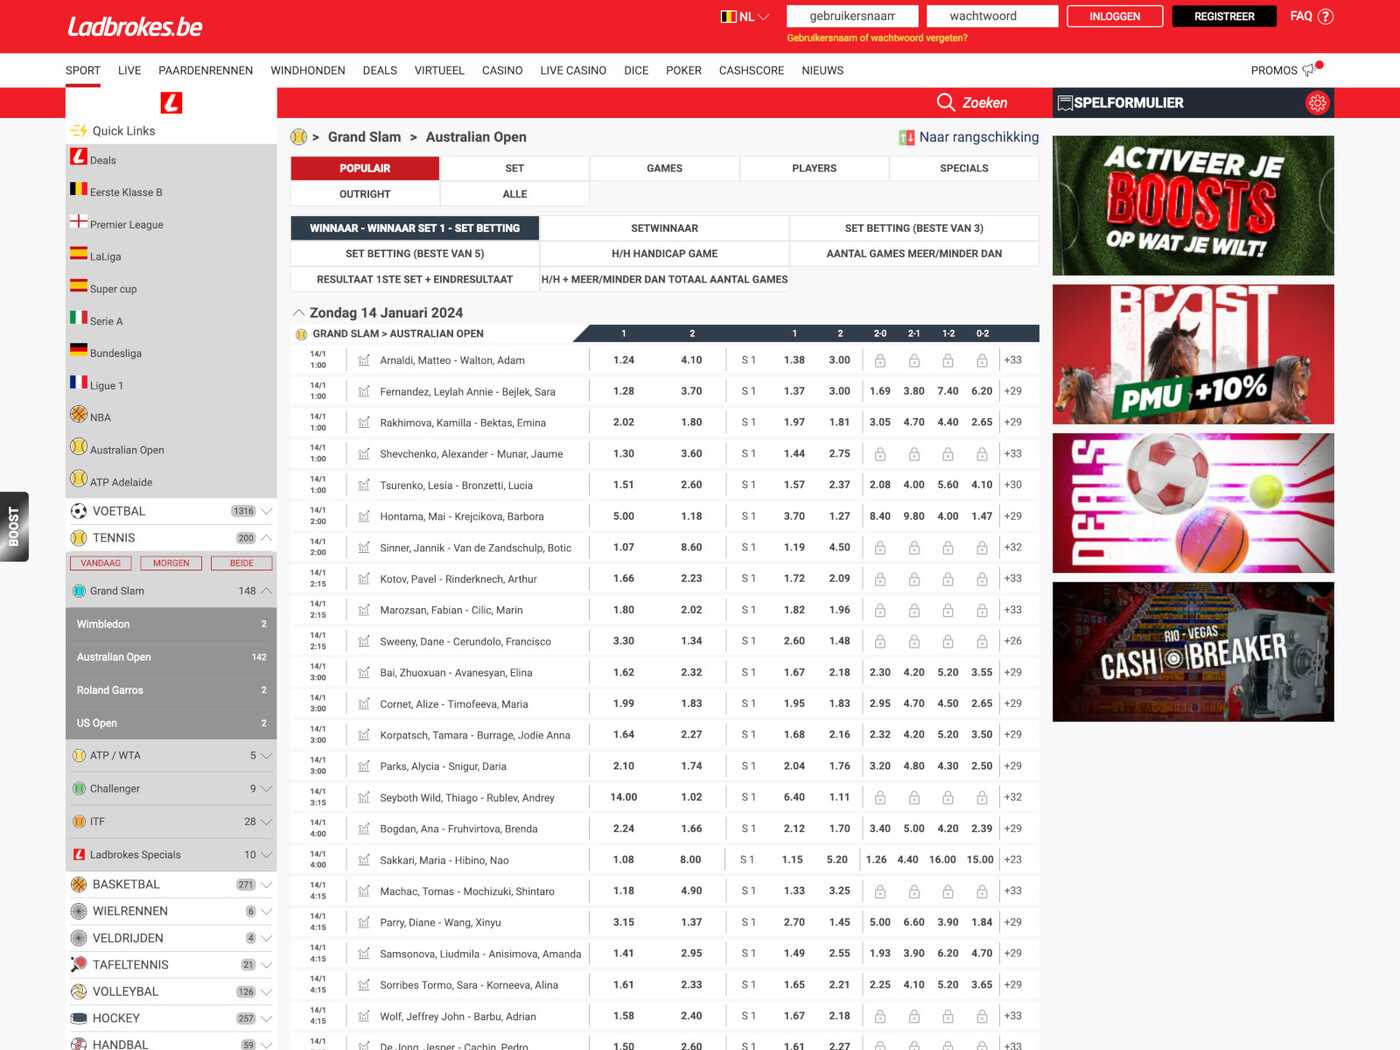Screen dimensions: 1400x1050
Task: Expand the Voetbal sport section
Action: point(266,511)
